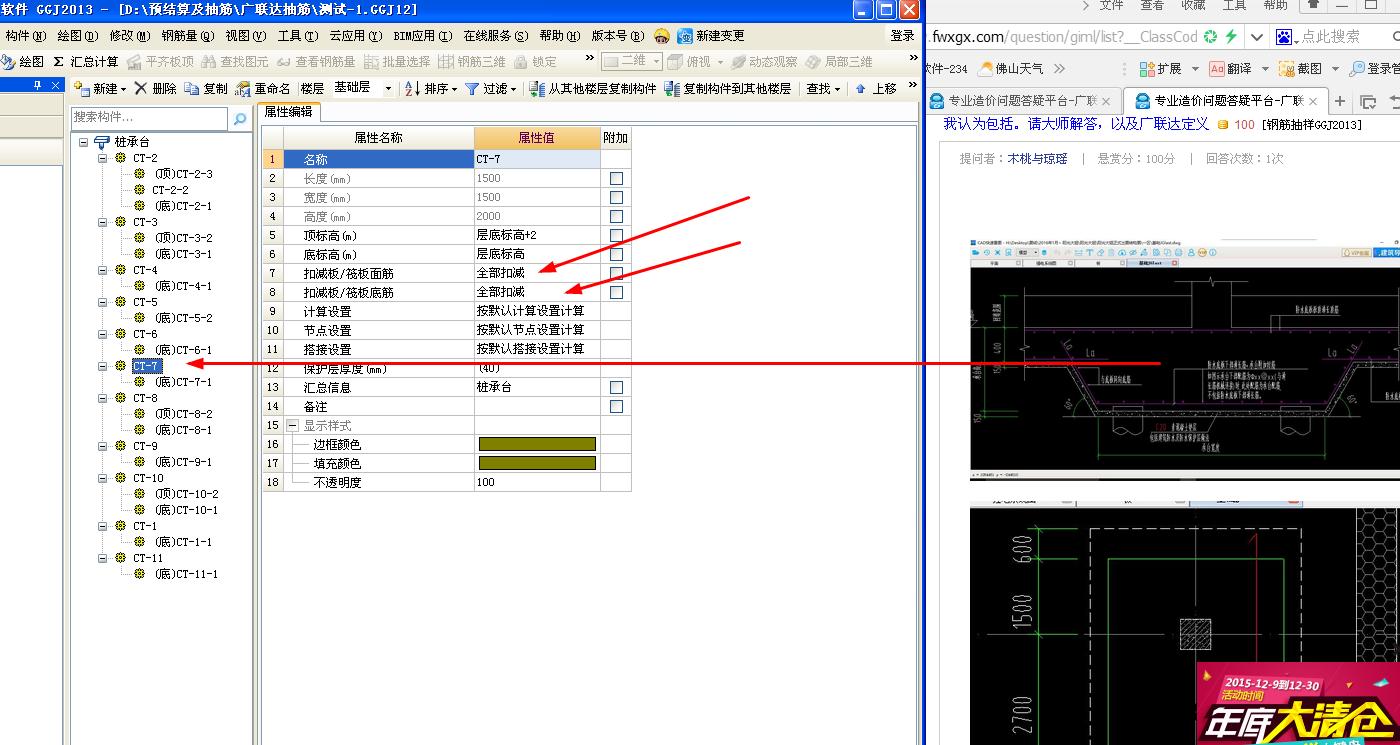1400x745 pixels.
Task: Copy component using 复制 icon
Action: coord(192,88)
